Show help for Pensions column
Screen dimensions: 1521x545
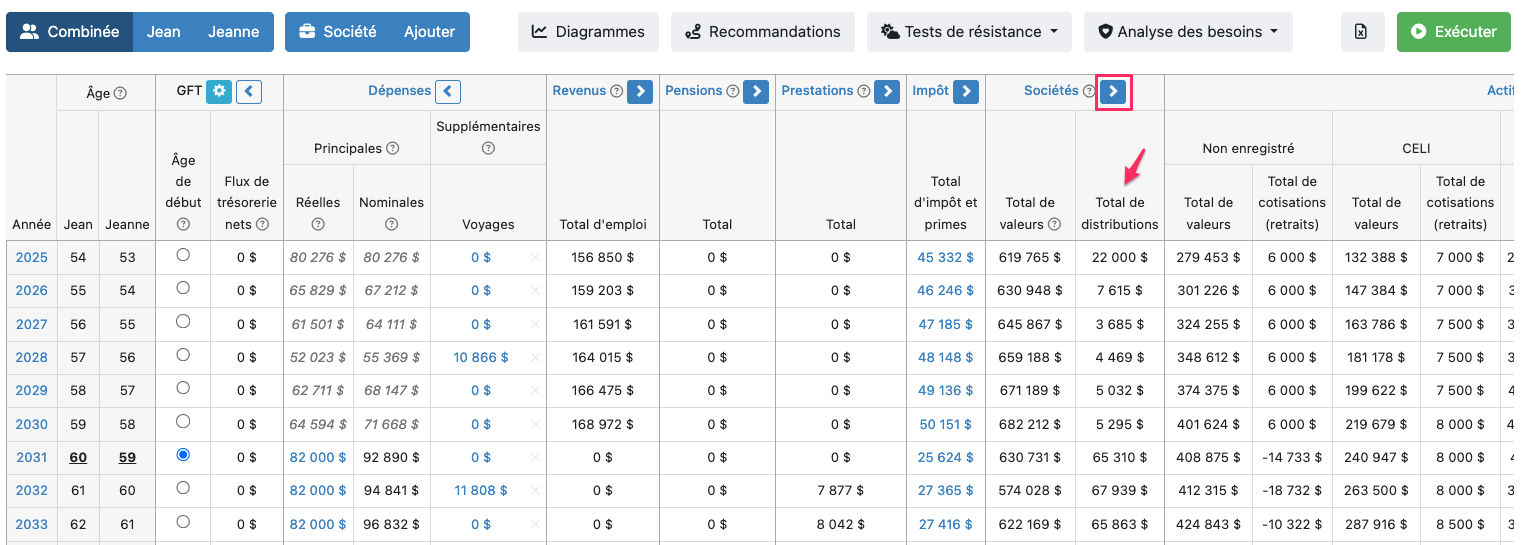tap(732, 91)
